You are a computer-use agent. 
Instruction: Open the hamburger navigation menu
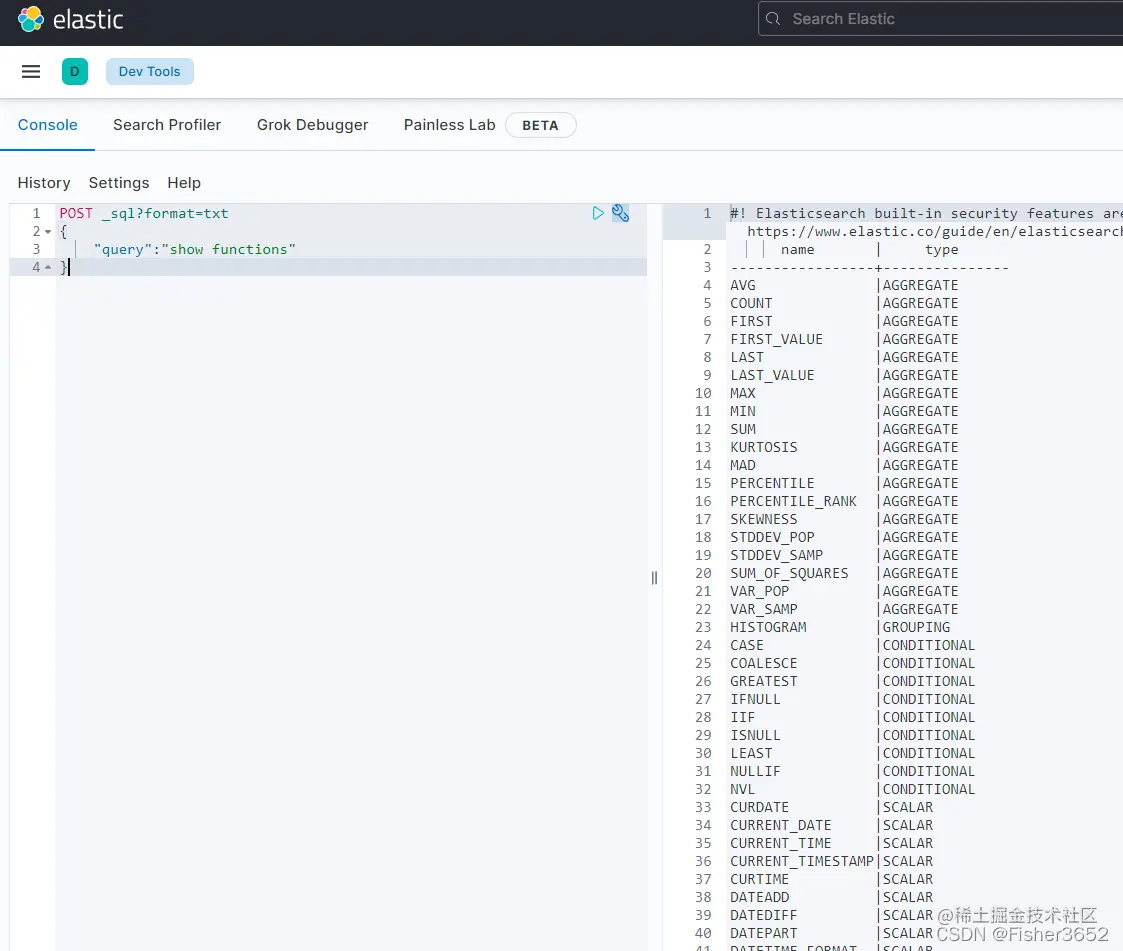[x=31, y=72]
